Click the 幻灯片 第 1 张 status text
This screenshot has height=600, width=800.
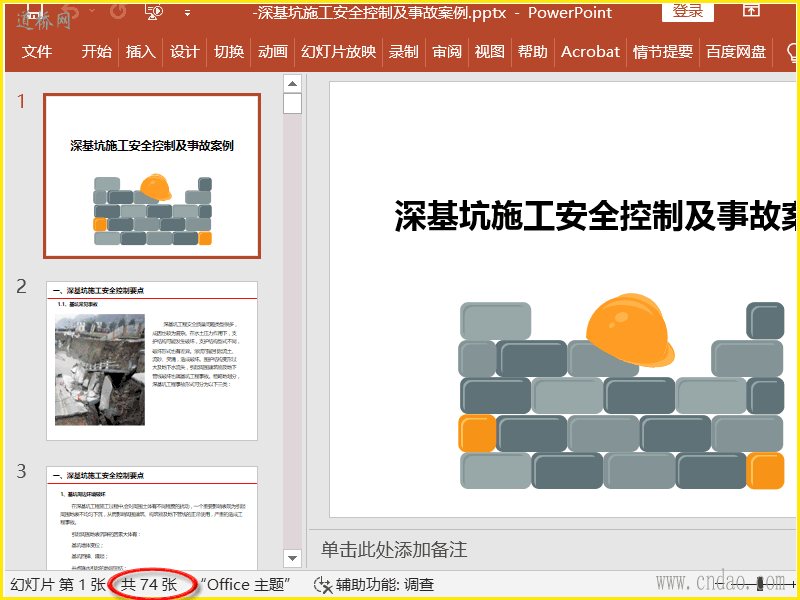pyautogui.click(x=58, y=585)
